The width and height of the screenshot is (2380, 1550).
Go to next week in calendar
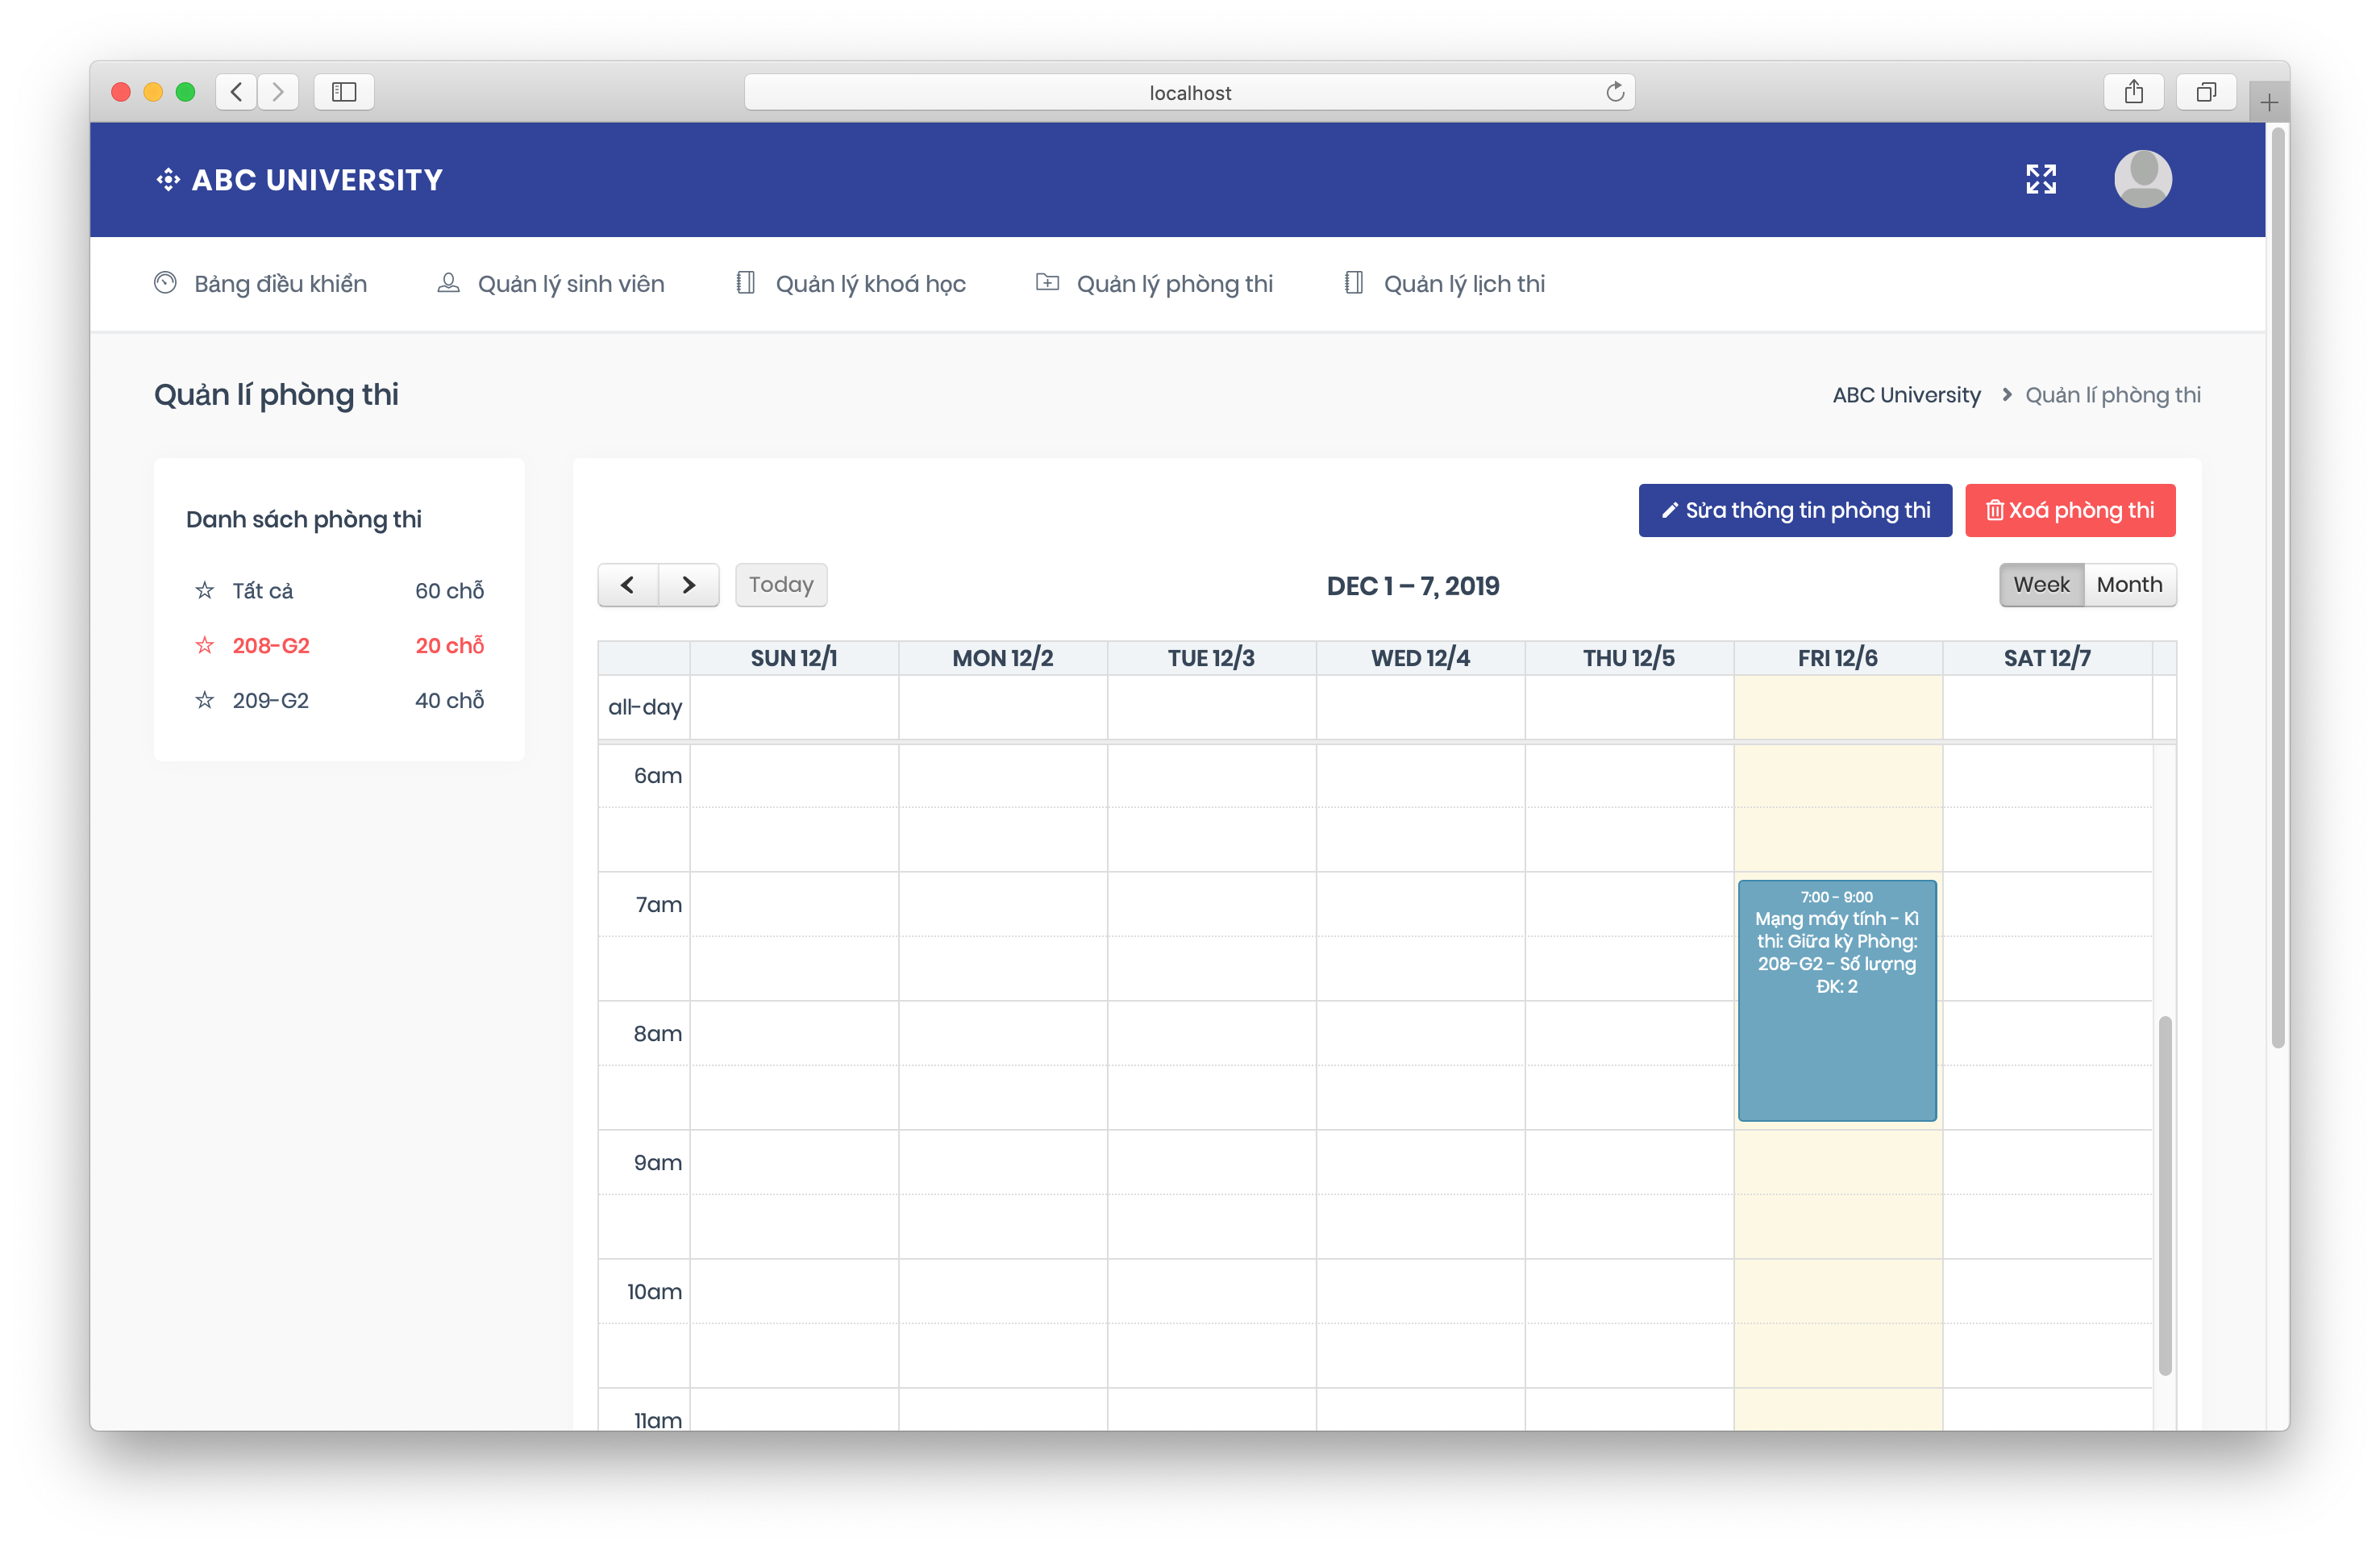[689, 585]
